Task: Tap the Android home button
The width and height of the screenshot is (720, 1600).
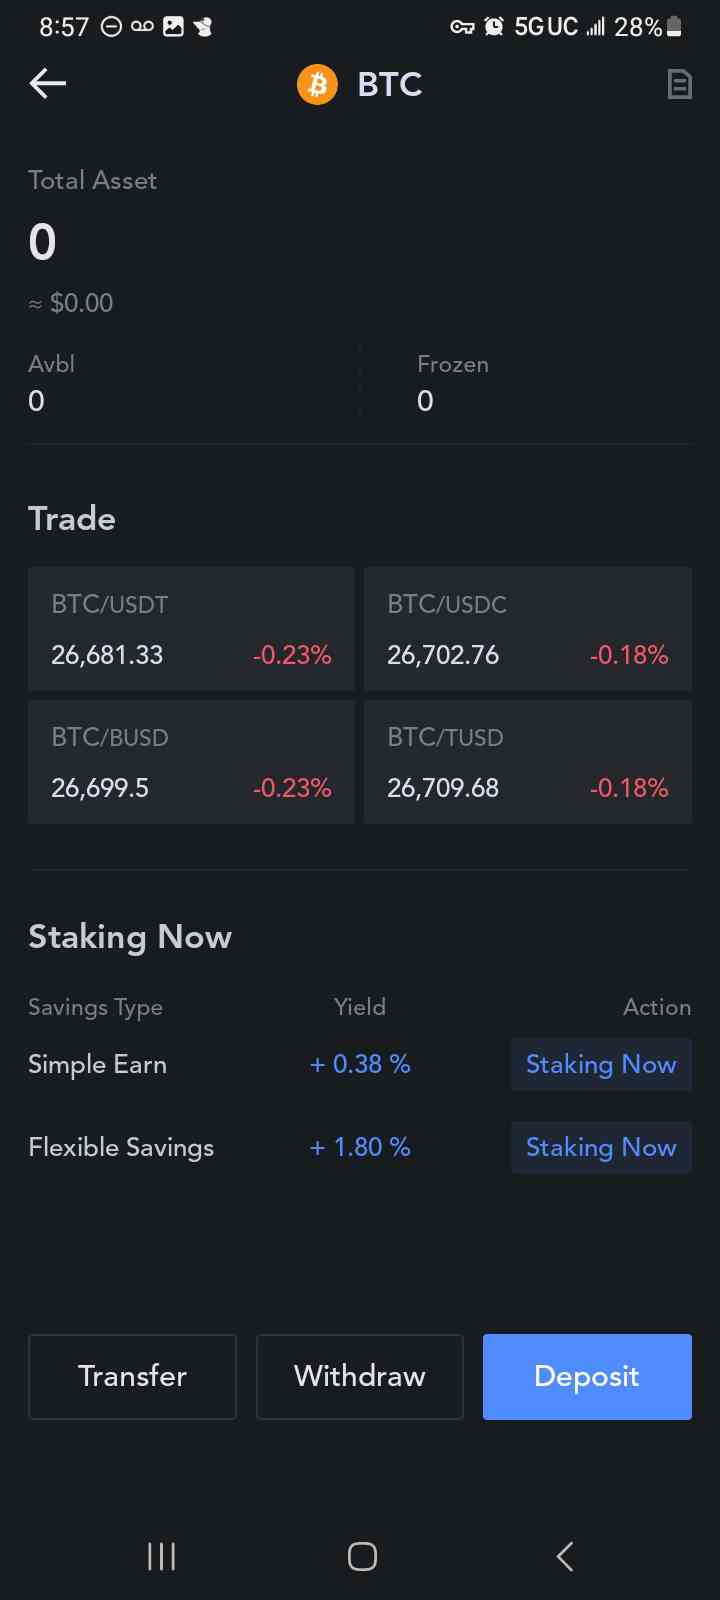Action: (x=362, y=1556)
